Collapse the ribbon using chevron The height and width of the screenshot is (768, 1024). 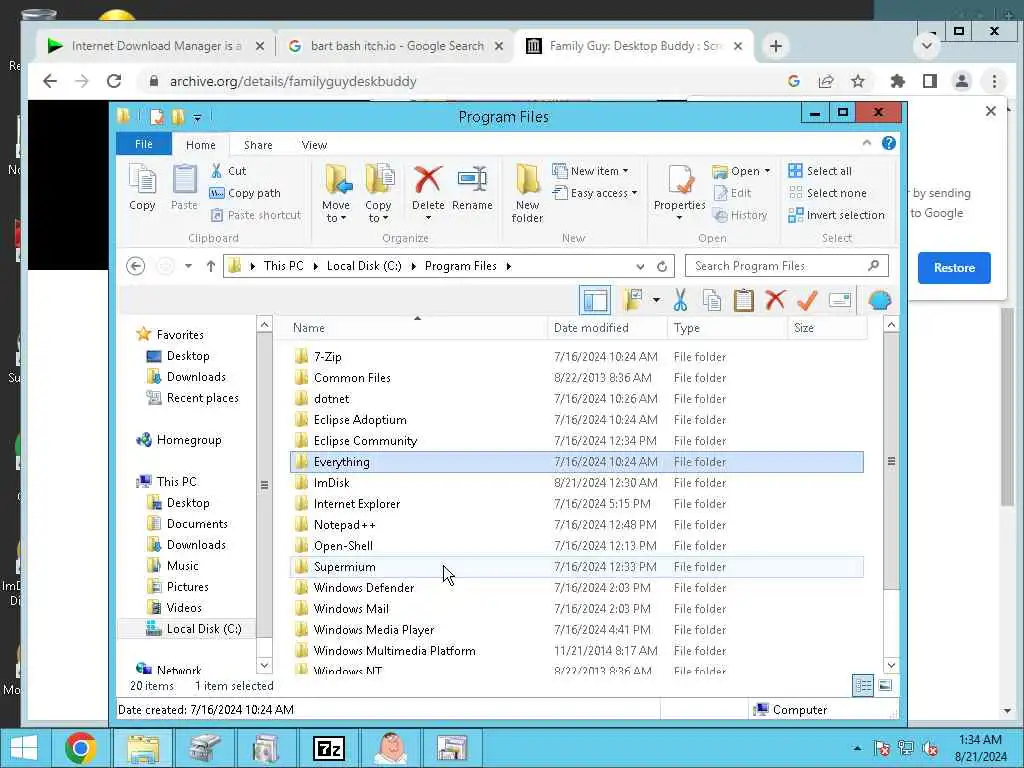tap(867, 143)
